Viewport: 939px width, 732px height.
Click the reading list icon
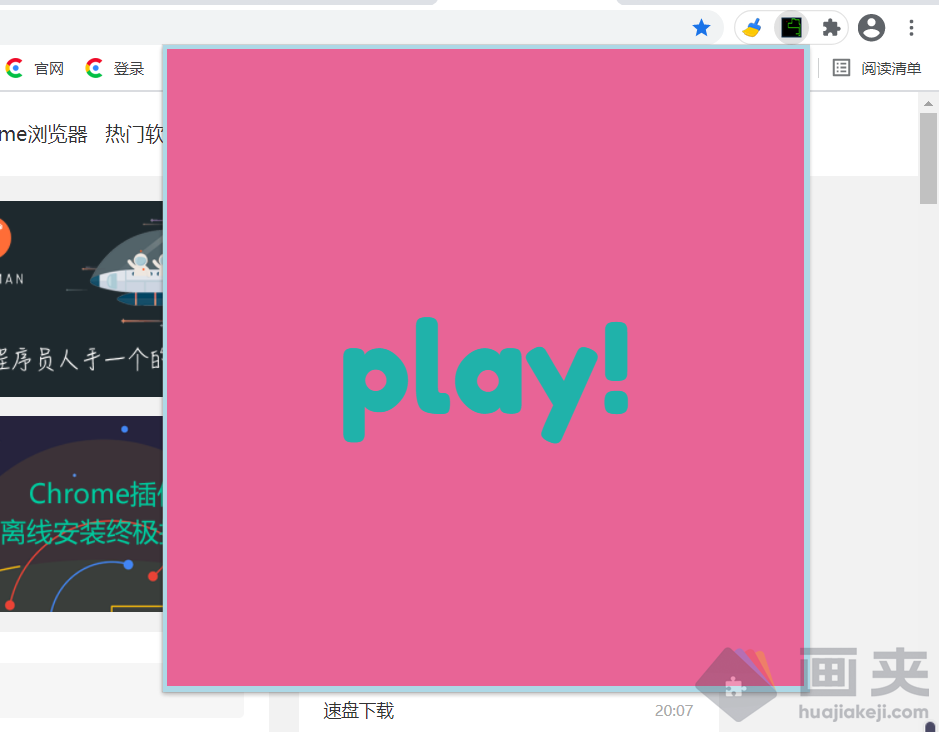click(x=842, y=68)
